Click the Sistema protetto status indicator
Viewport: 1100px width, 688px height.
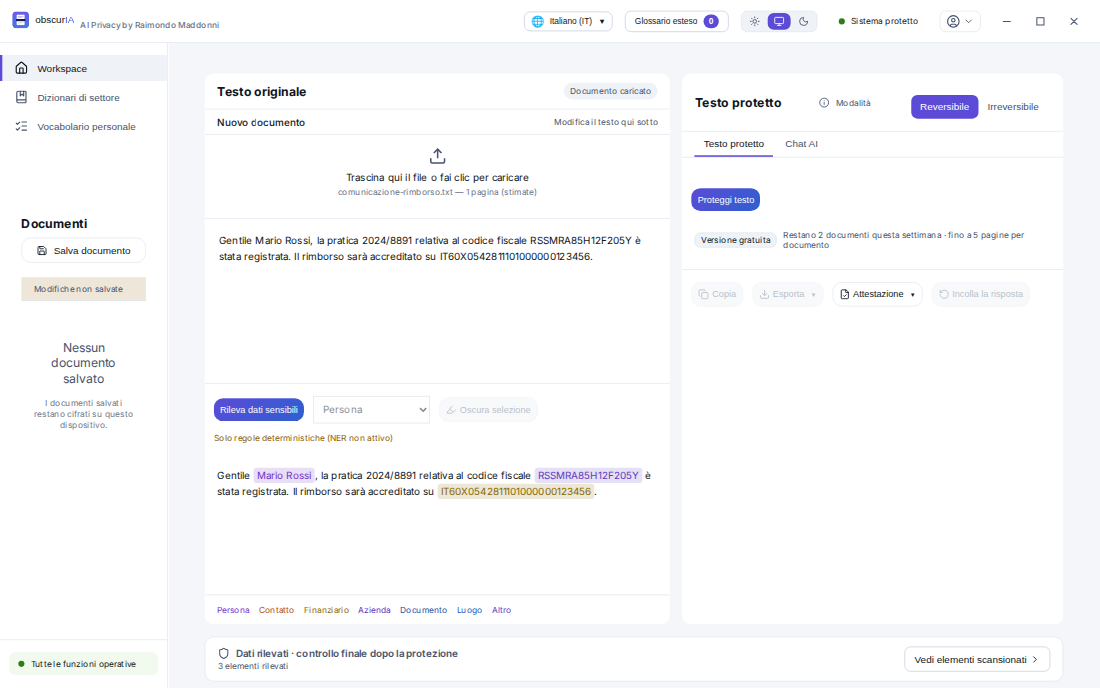click(x=878, y=21)
